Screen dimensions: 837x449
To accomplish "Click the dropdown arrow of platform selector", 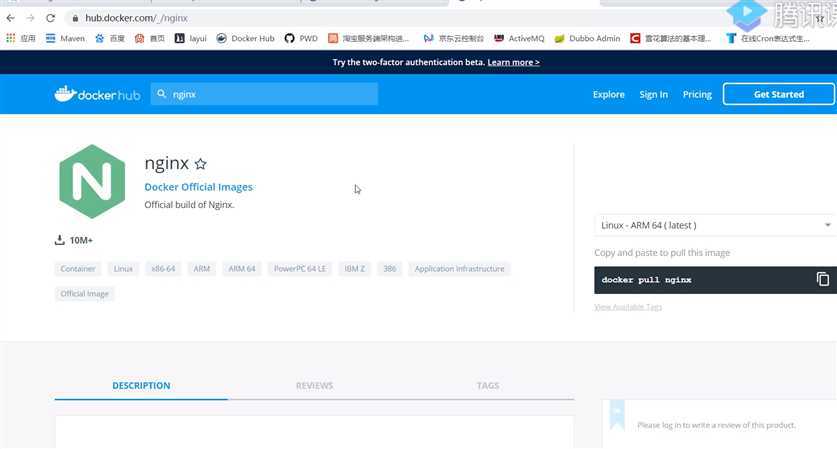I will 827,225.
